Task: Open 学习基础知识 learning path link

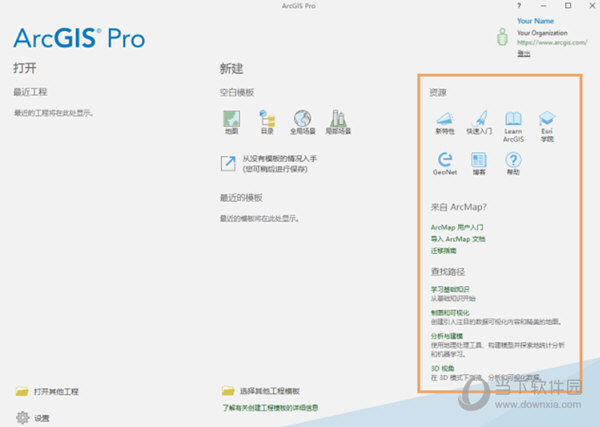Action: click(450, 289)
